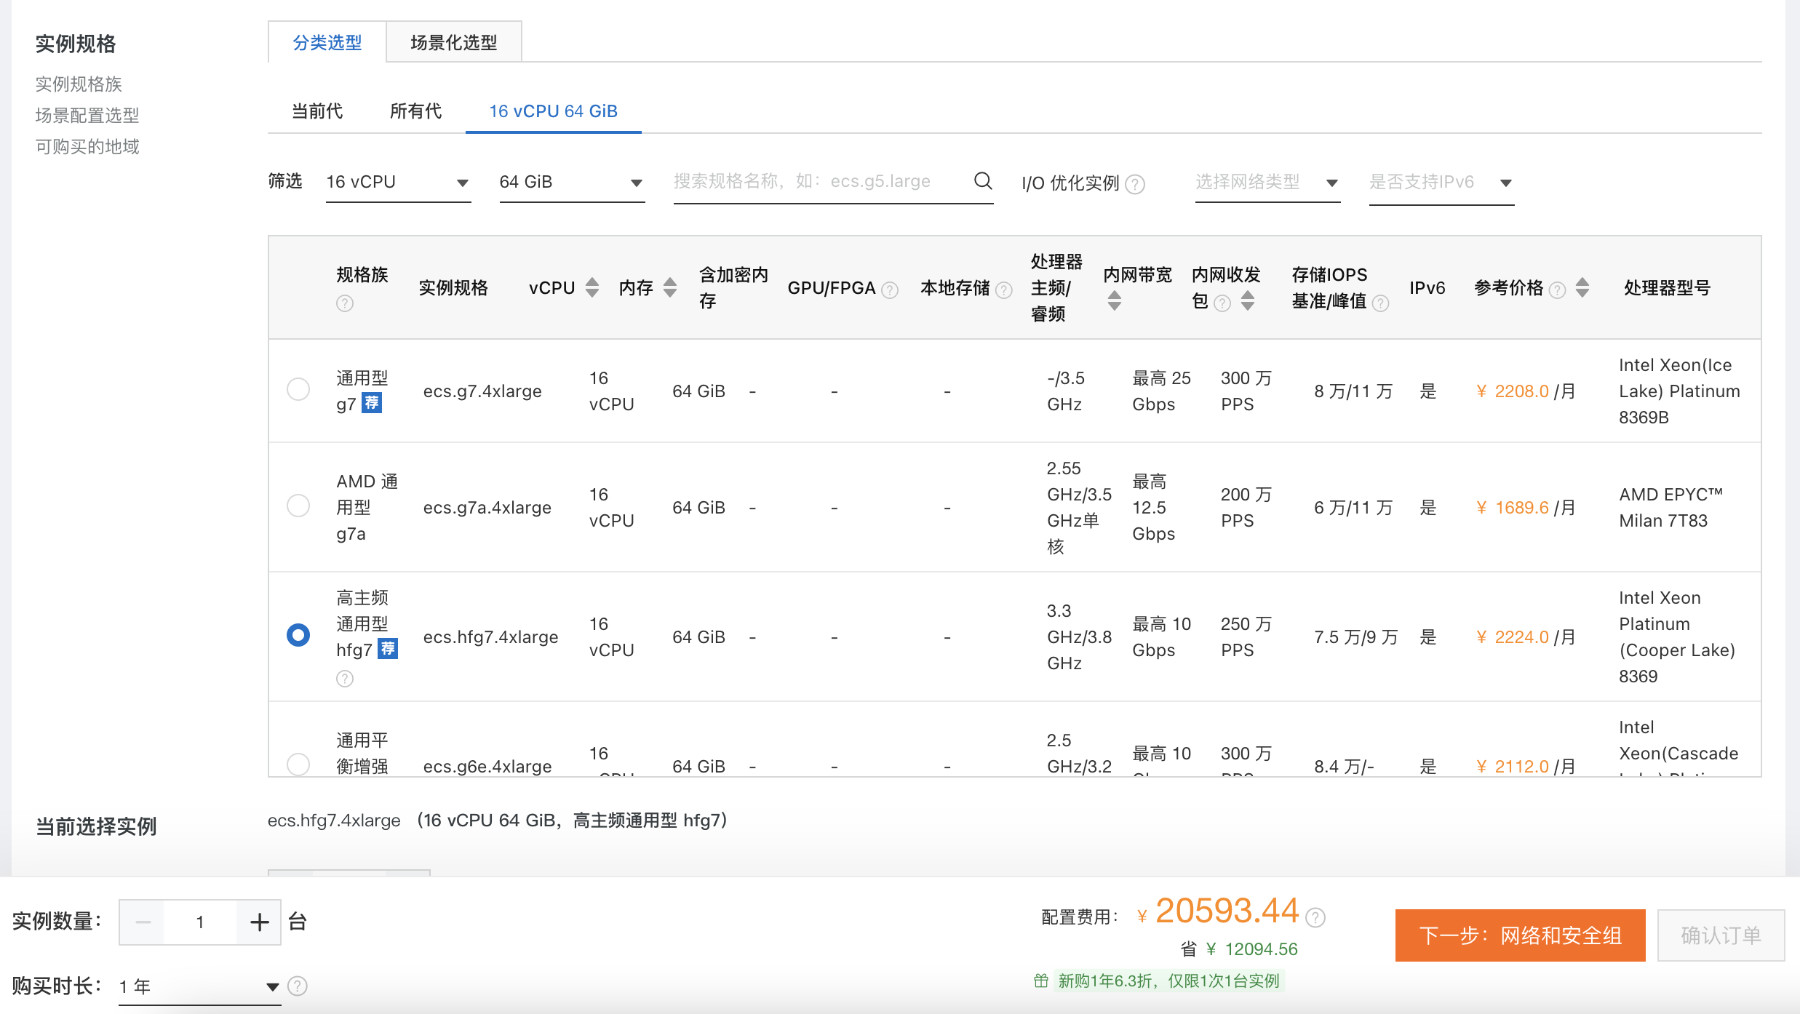Click the 省 ¥ 12094.56 savings text
The image size is (1800, 1014).
pyautogui.click(x=1239, y=949)
